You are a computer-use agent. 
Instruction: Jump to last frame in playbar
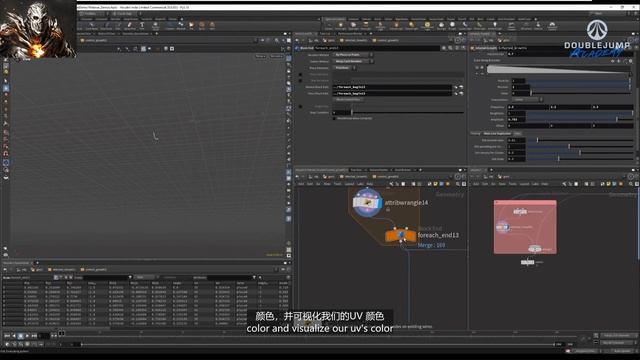(x=34, y=336)
